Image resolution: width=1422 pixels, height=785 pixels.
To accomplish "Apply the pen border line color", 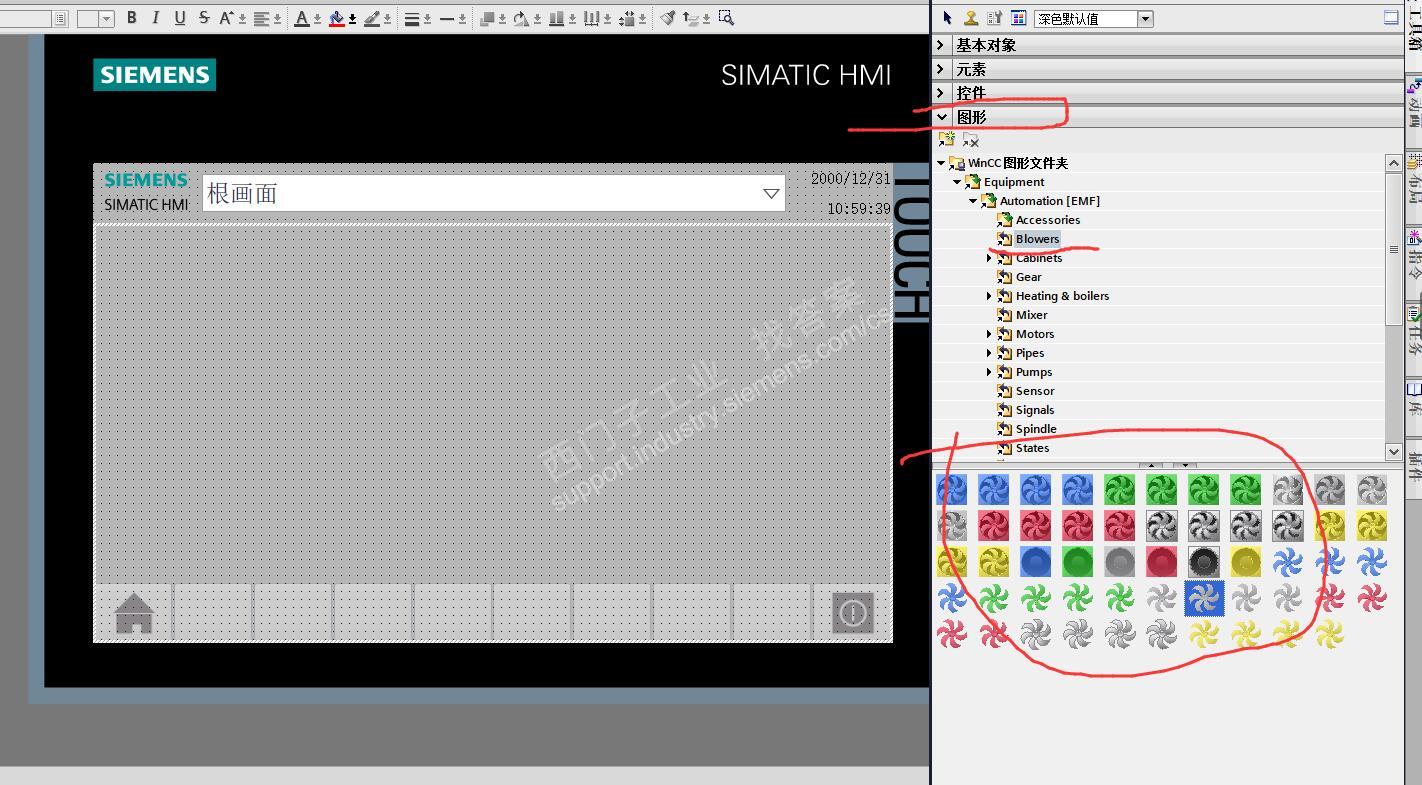I will (372, 18).
